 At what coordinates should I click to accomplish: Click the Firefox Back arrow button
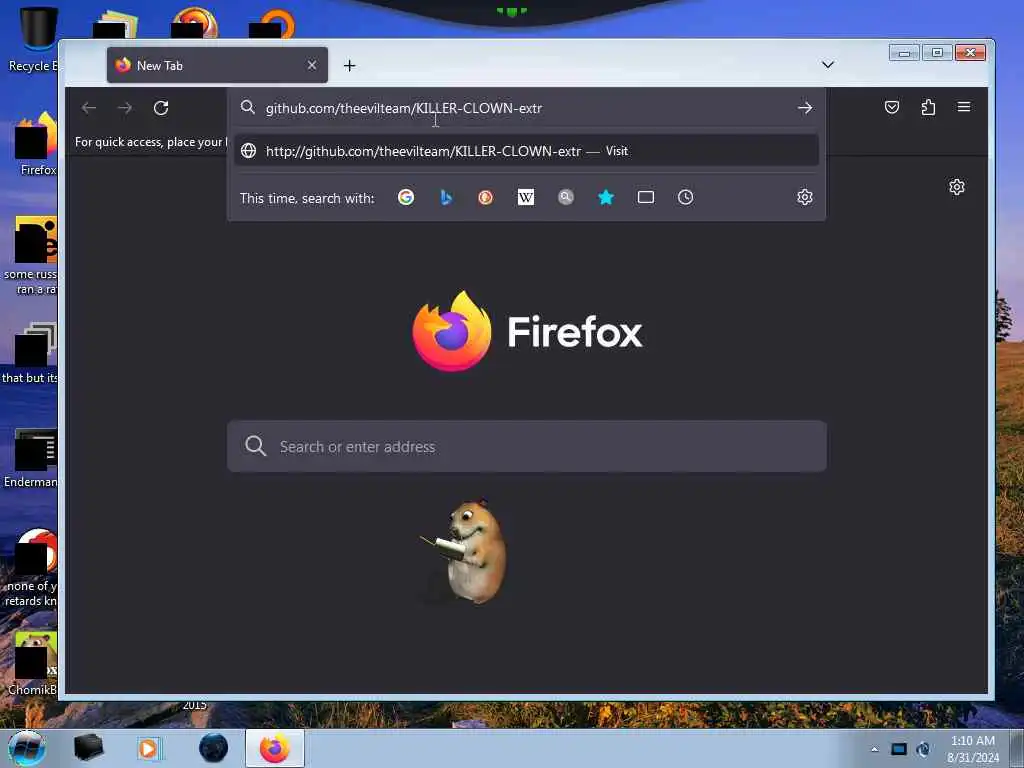click(89, 108)
